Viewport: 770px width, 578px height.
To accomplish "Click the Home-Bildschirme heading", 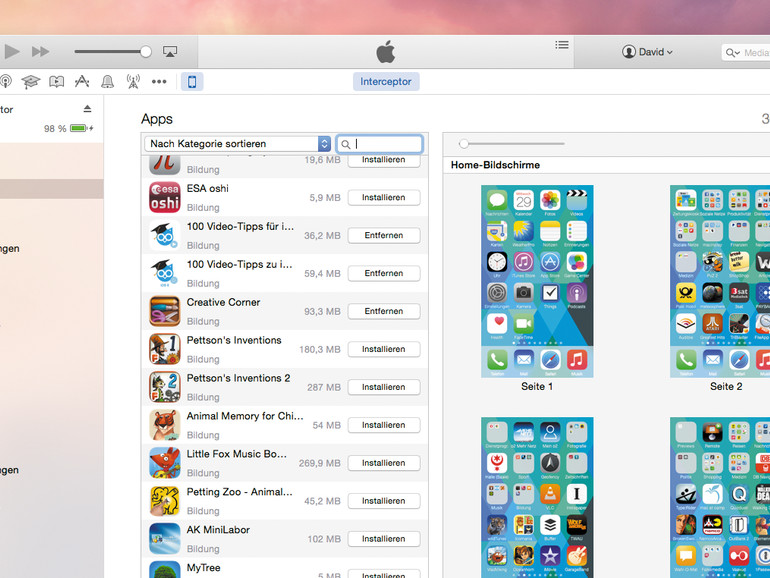I will coord(495,165).
